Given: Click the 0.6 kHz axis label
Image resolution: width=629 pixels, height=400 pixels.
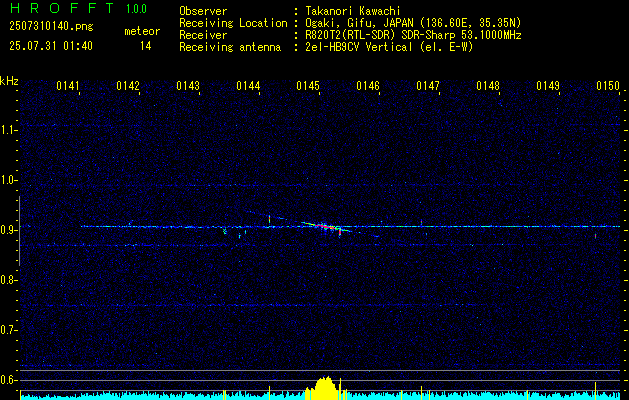Looking at the screenshot, I should click(x=7, y=380).
